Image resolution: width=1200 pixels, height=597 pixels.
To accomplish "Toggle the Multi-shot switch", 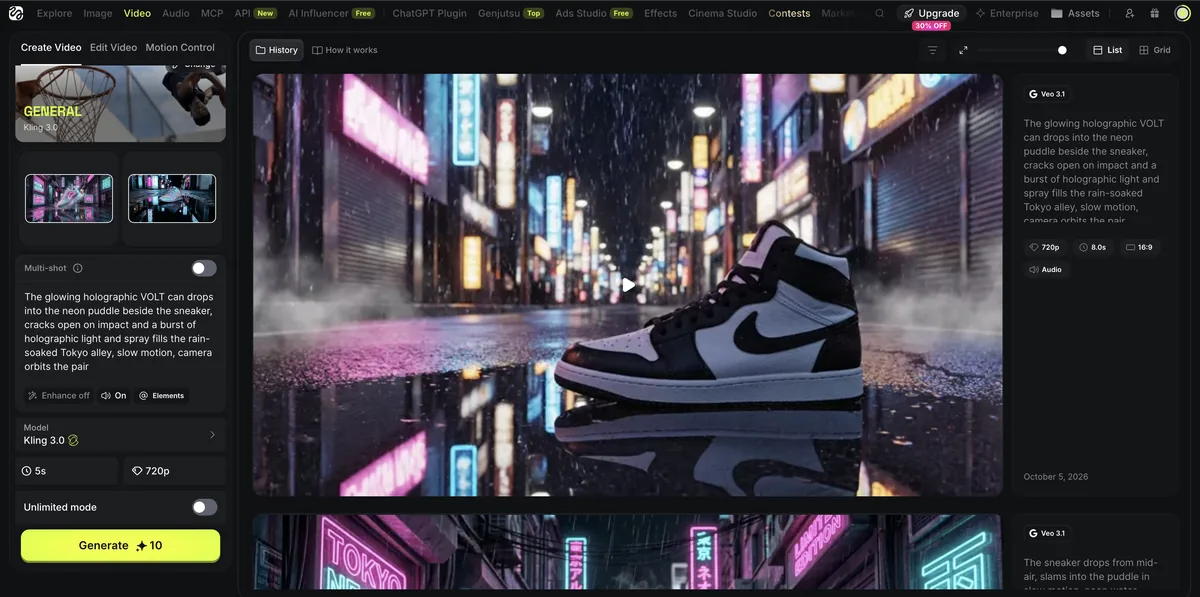I will 204,268.
